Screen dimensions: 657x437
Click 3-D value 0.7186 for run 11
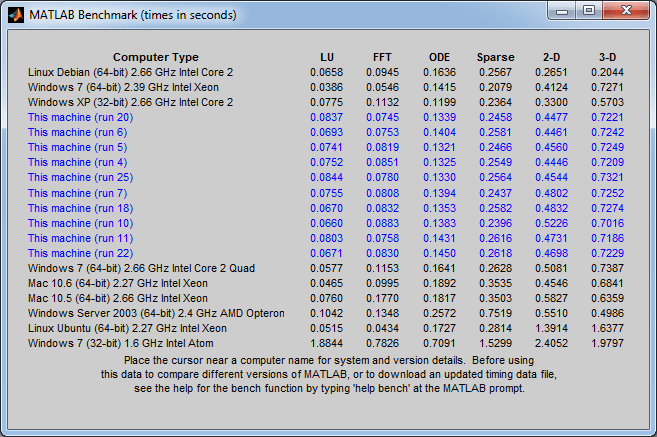(608, 238)
